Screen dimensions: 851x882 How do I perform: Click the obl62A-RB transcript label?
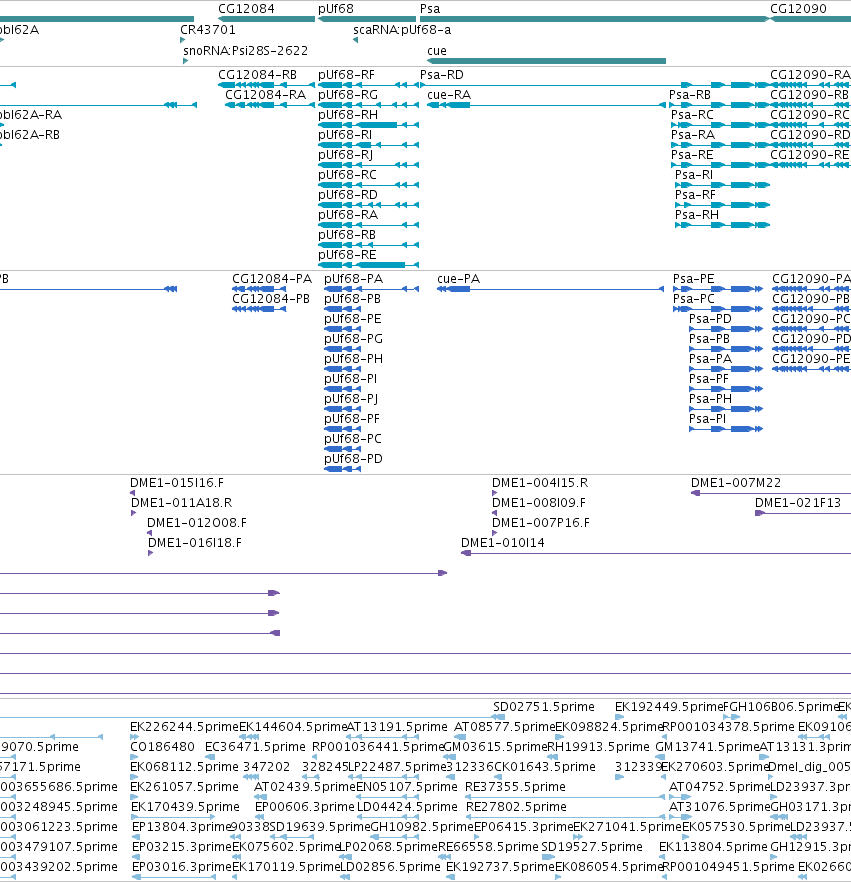(x=30, y=135)
